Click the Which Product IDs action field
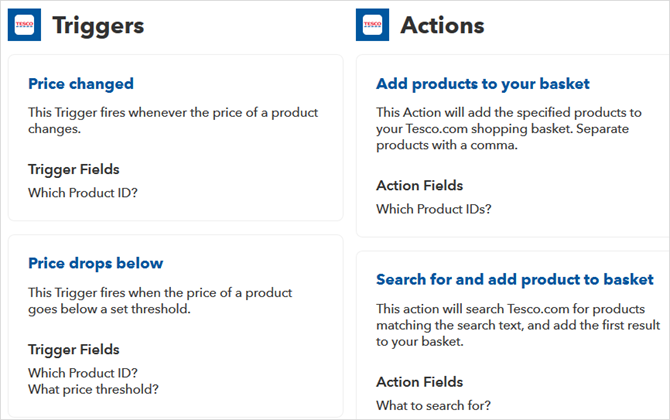 (434, 209)
